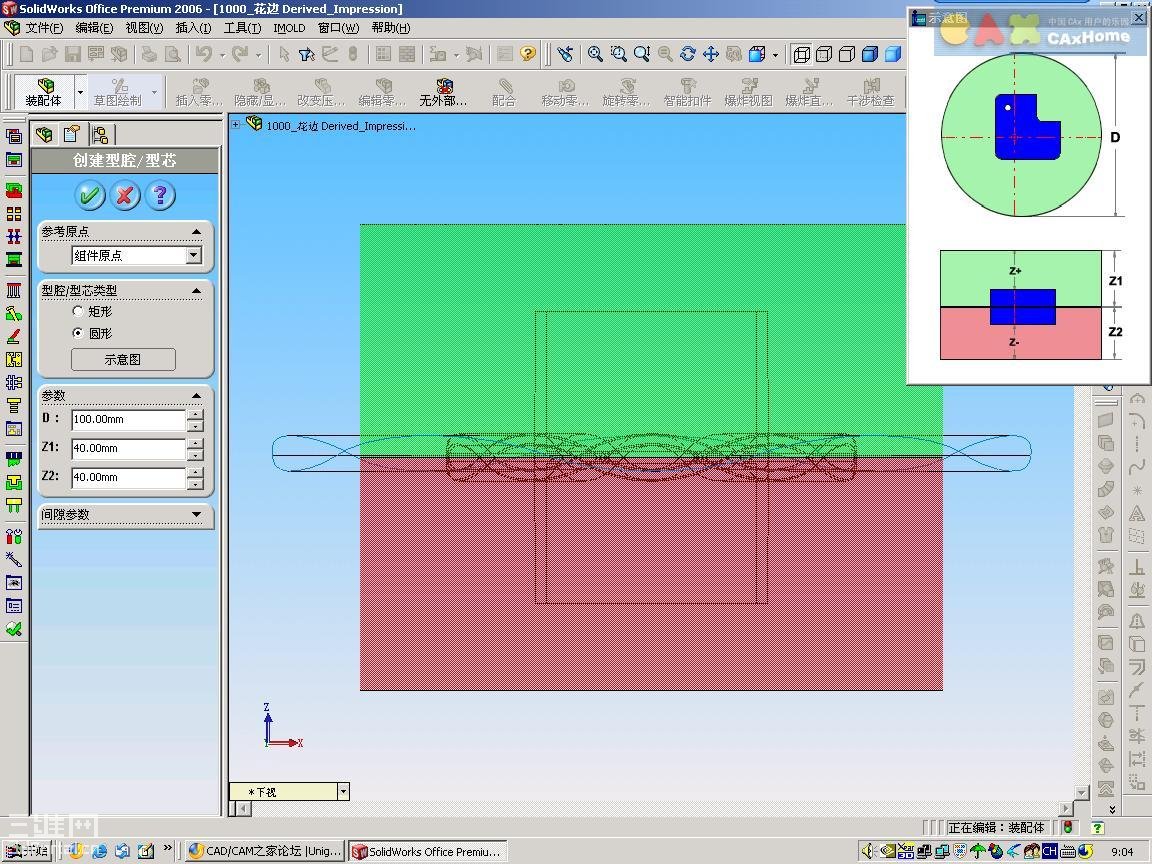
Task: Collapse the 型腔/型芯类型 section
Action: 196,291
